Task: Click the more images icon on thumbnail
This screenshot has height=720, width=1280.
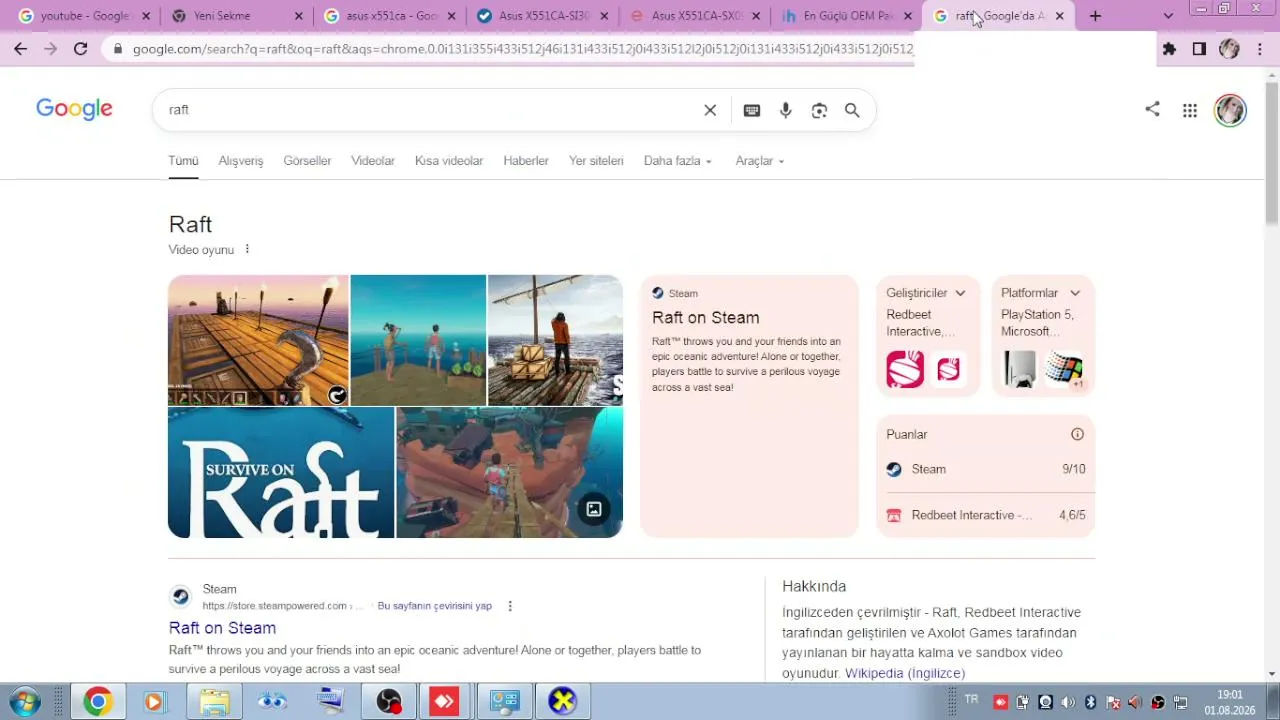Action: [x=594, y=509]
